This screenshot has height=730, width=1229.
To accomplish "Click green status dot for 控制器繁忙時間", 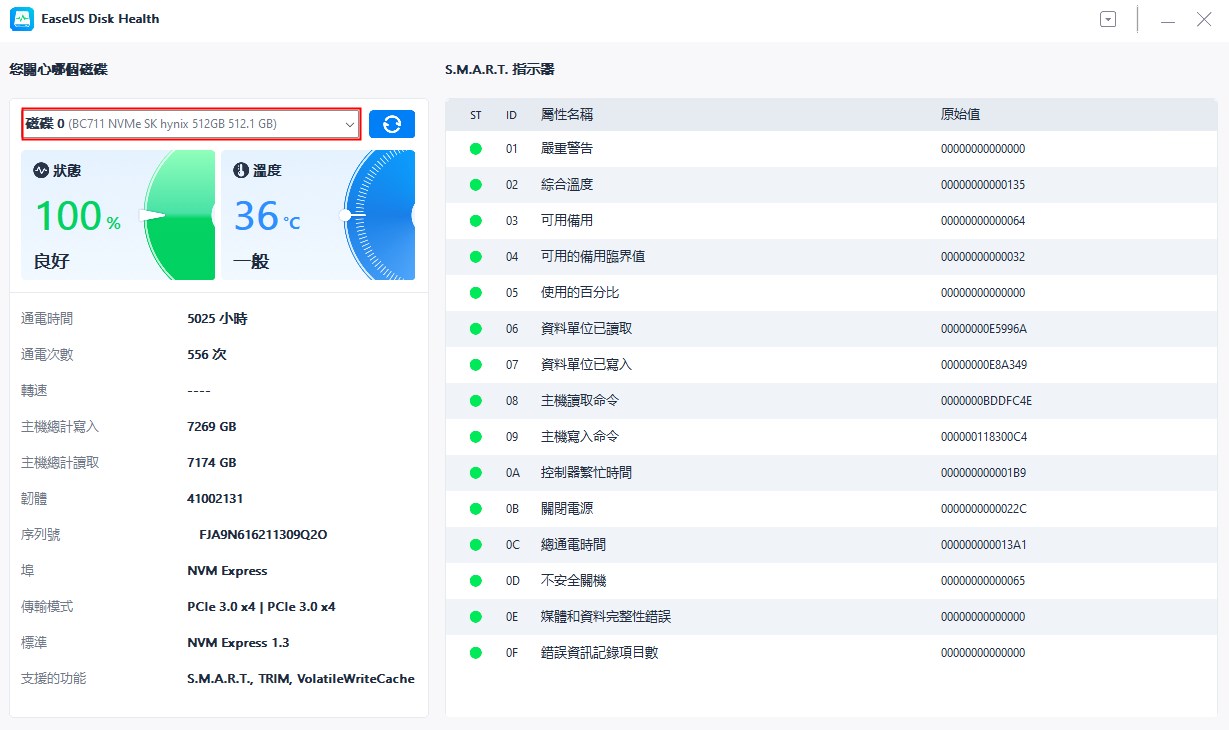I will [x=476, y=473].
